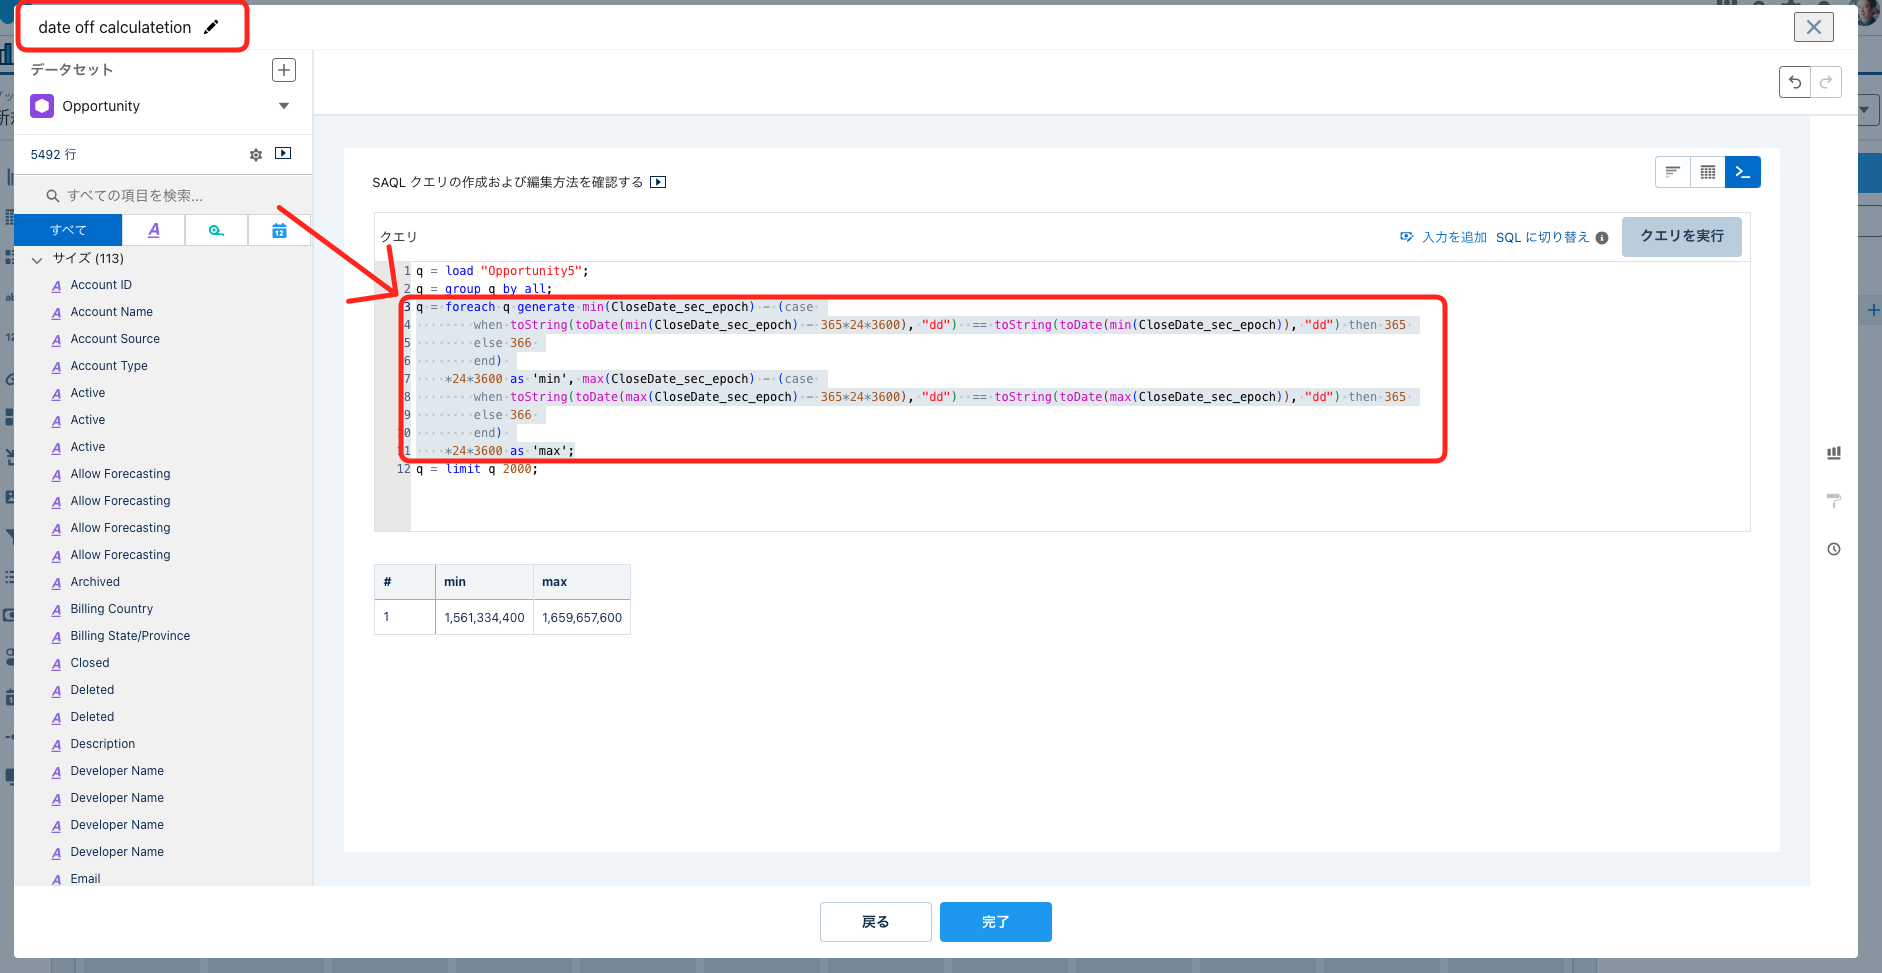
Task: Switch to table mode icon
Action: (x=1708, y=172)
